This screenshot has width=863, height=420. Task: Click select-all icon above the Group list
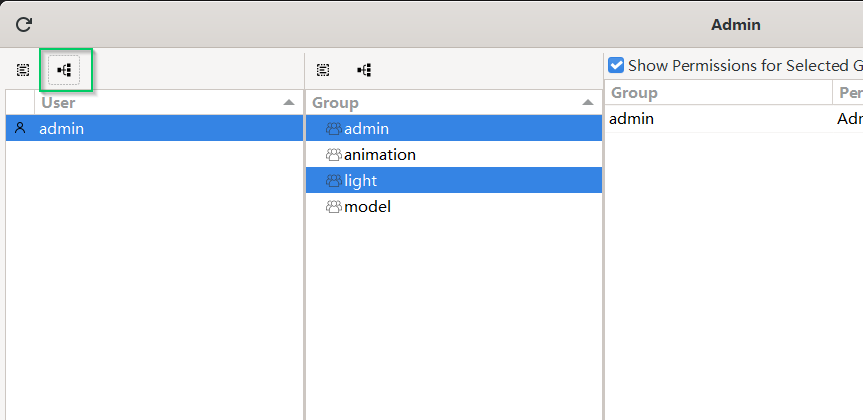(323, 70)
